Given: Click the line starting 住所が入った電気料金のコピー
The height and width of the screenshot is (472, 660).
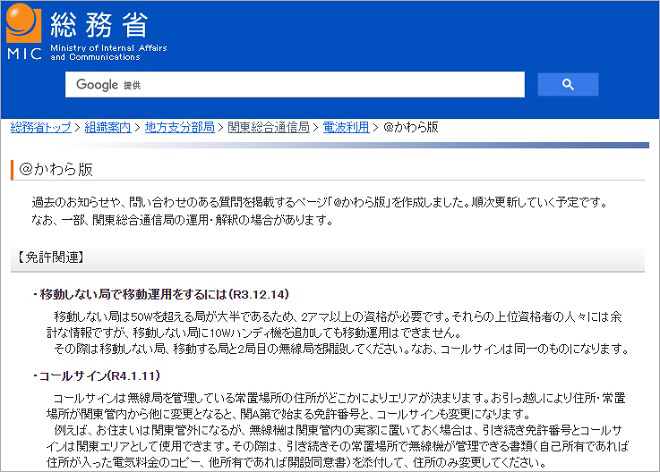Looking at the screenshot, I should tap(296, 463).
